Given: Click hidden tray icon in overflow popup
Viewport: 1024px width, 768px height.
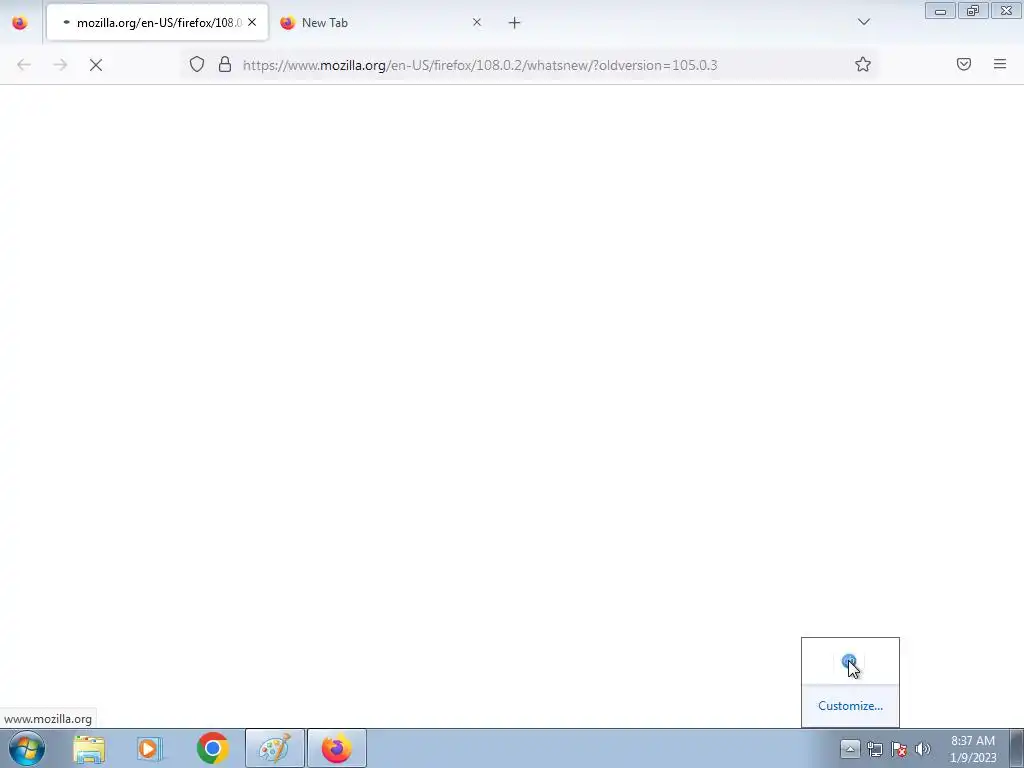Looking at the screenshot, I should point(849,662).
